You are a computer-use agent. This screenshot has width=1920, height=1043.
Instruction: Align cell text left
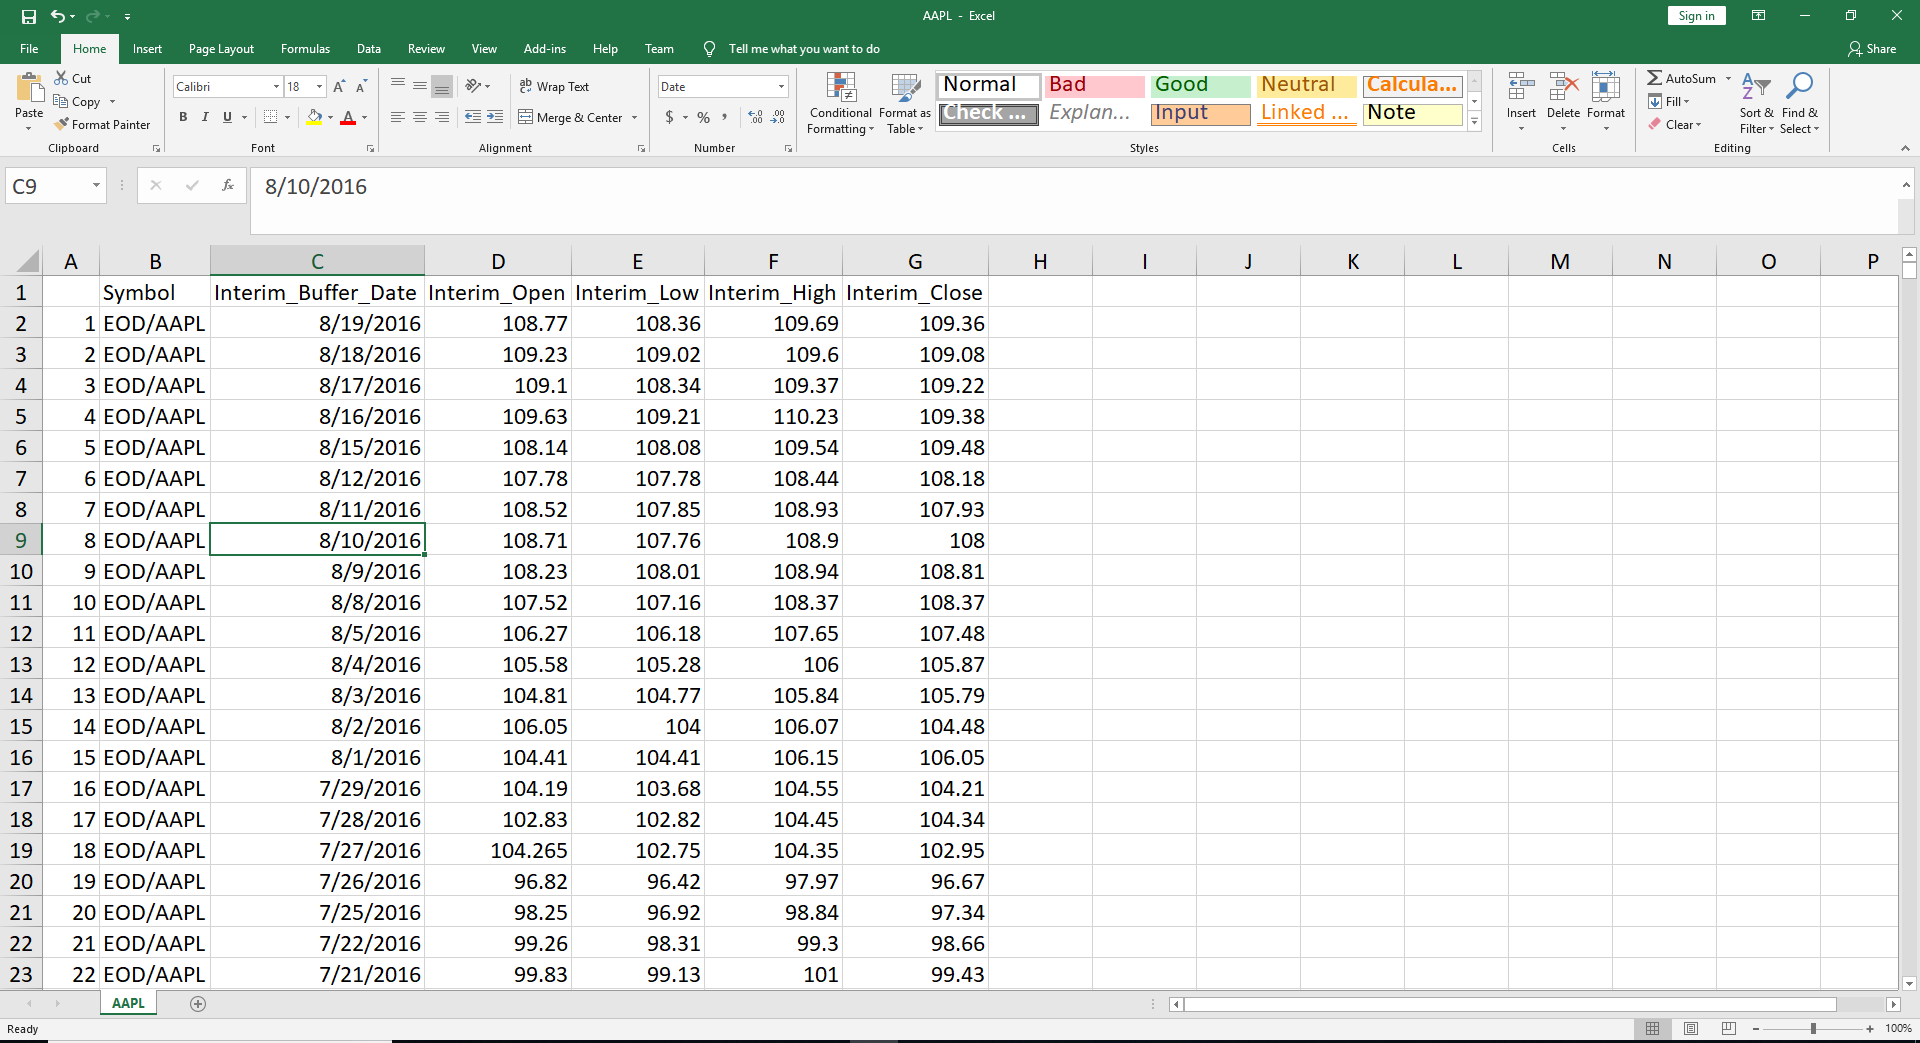[x=398, y=117]
